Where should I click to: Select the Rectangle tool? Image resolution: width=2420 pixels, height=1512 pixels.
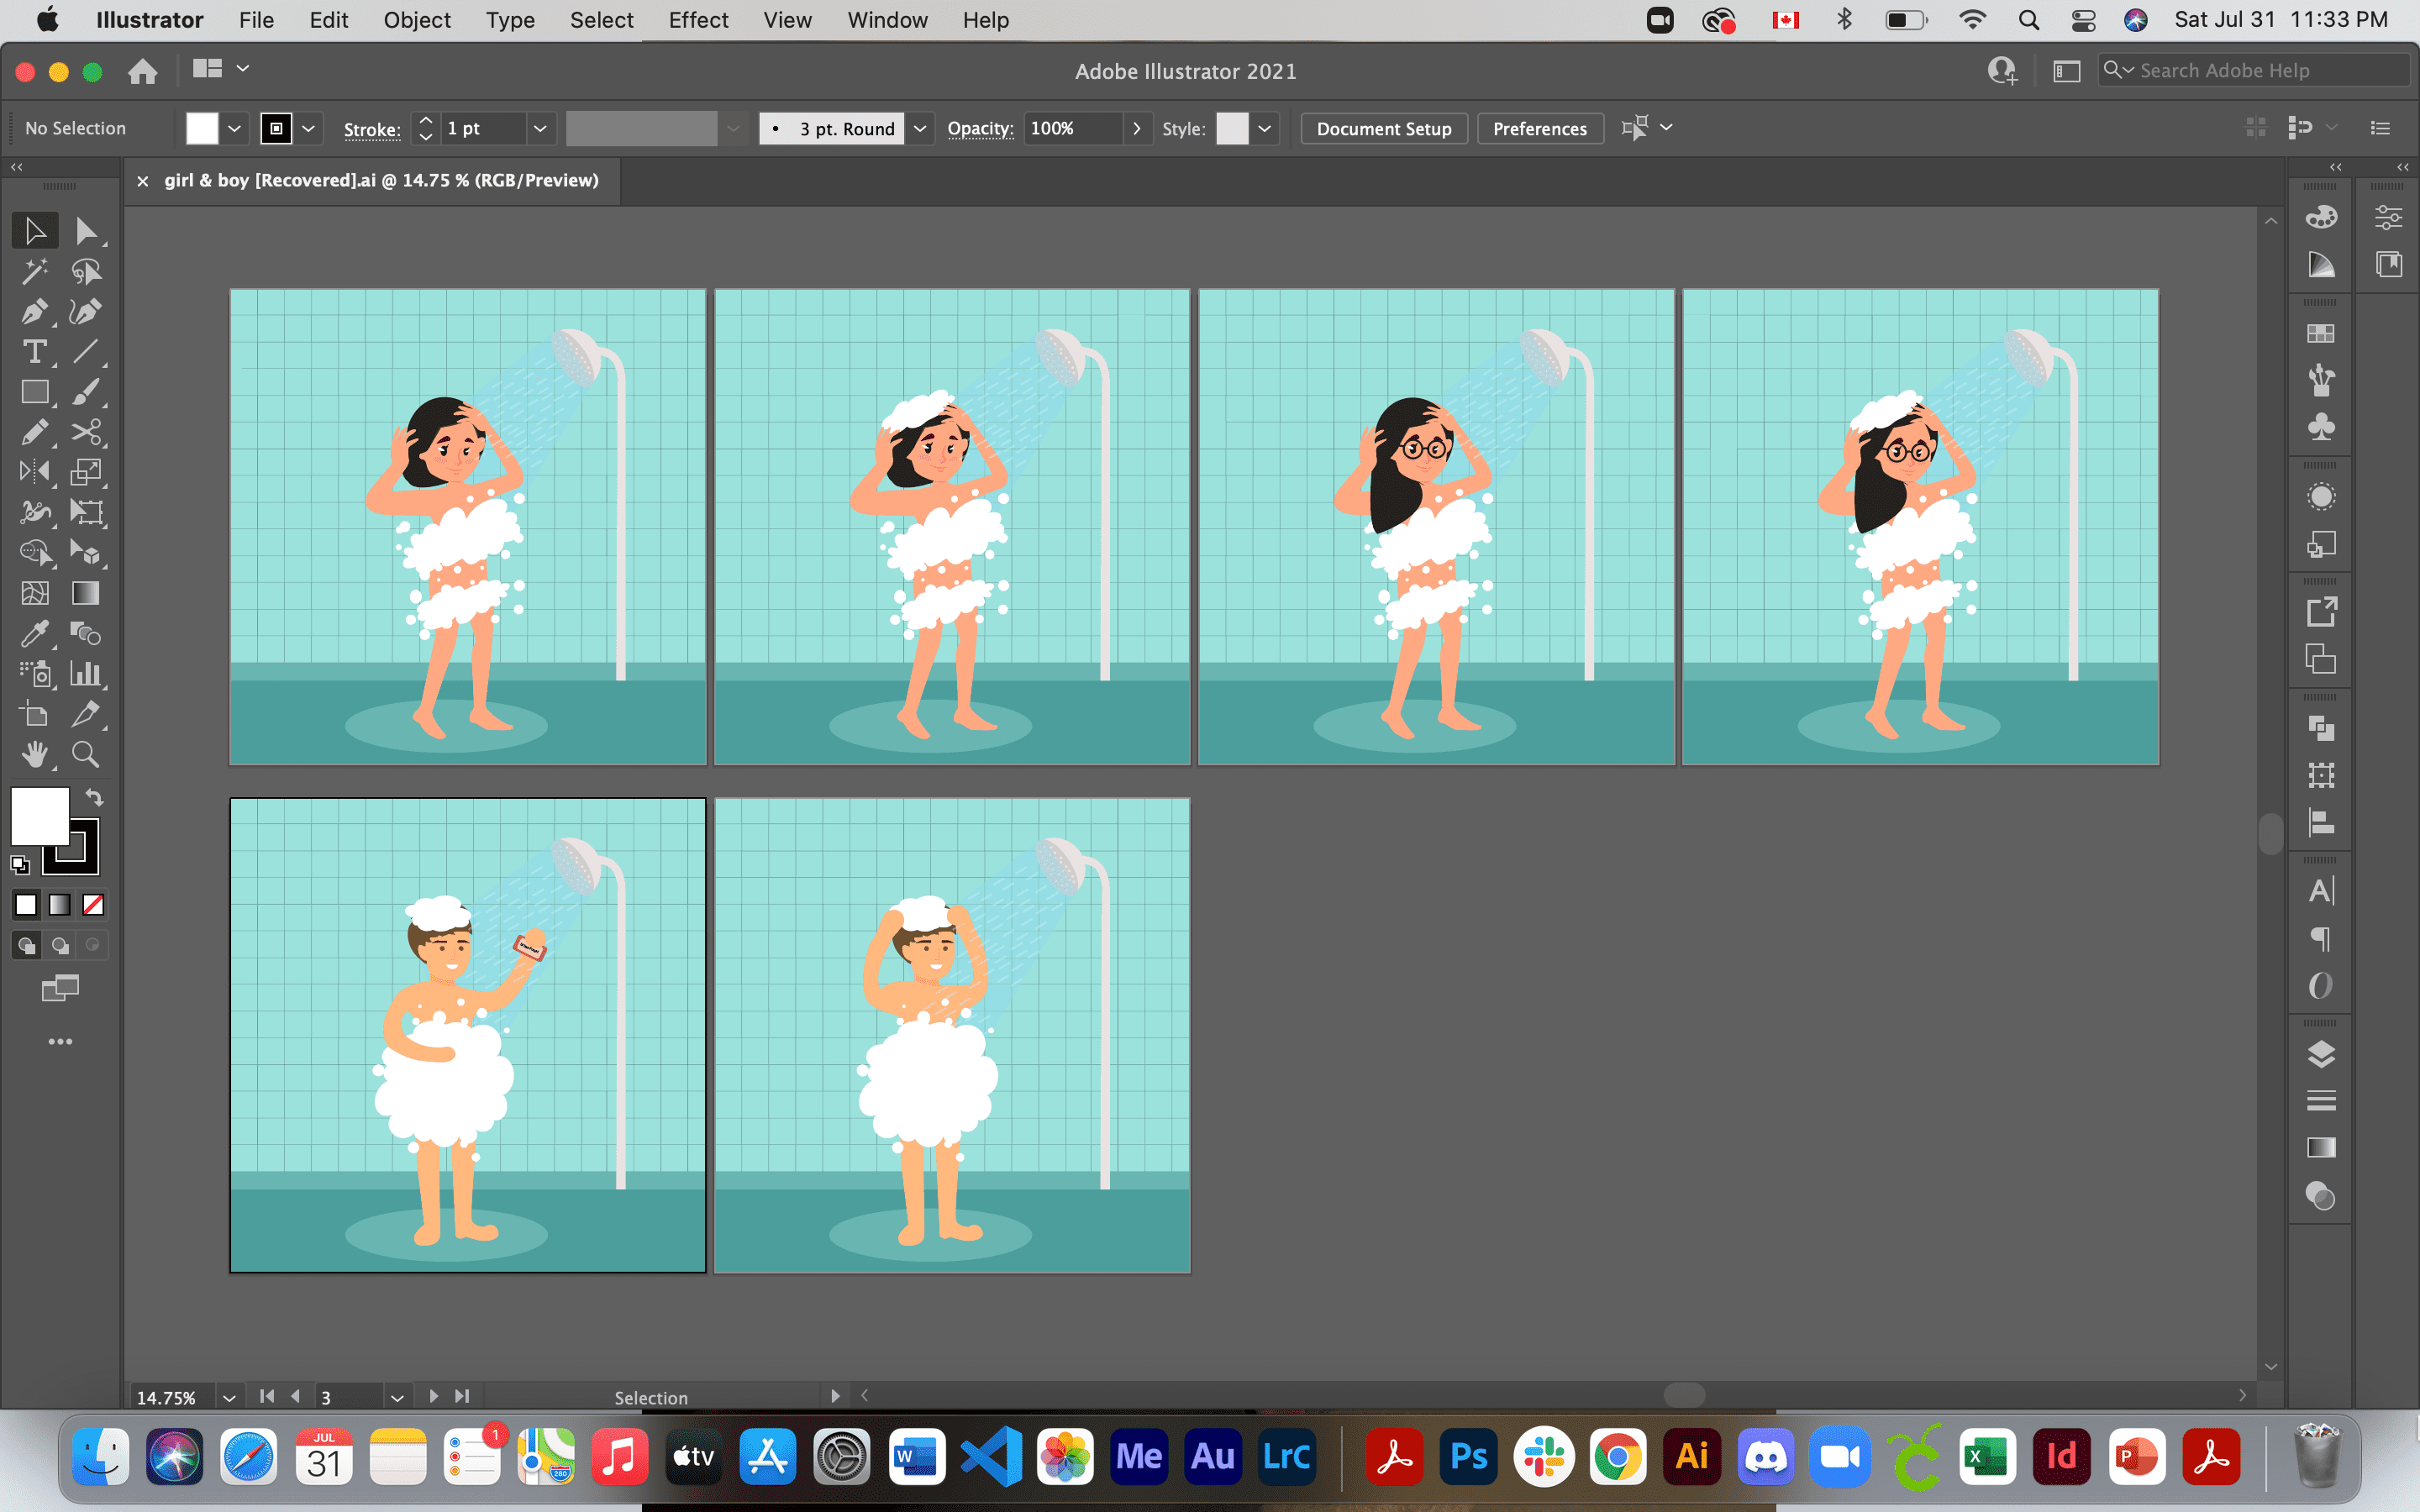click(35, 392)
